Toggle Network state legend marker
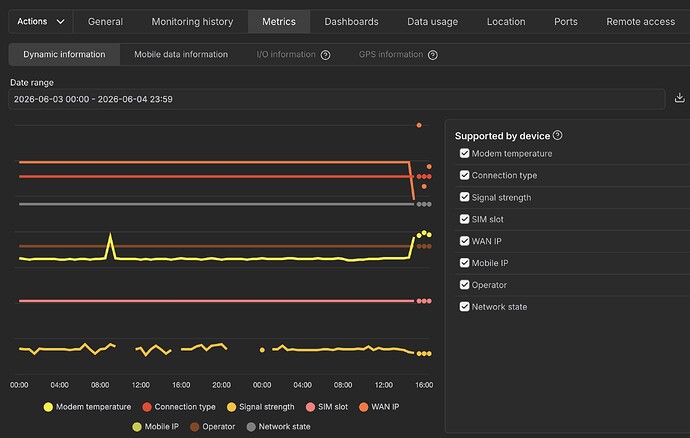Screen dimensions: 690x438 tap(251, 427)
